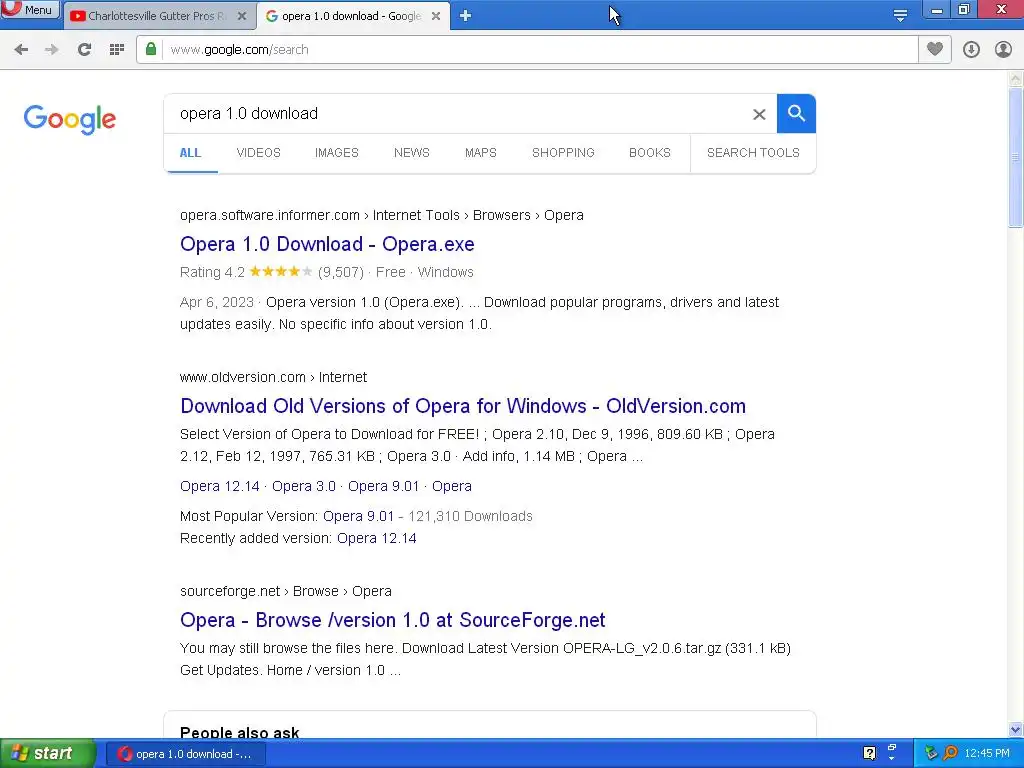Screen dimensions: 1024x768
Task: Reload the page
Action: click(x=84, y=50)
